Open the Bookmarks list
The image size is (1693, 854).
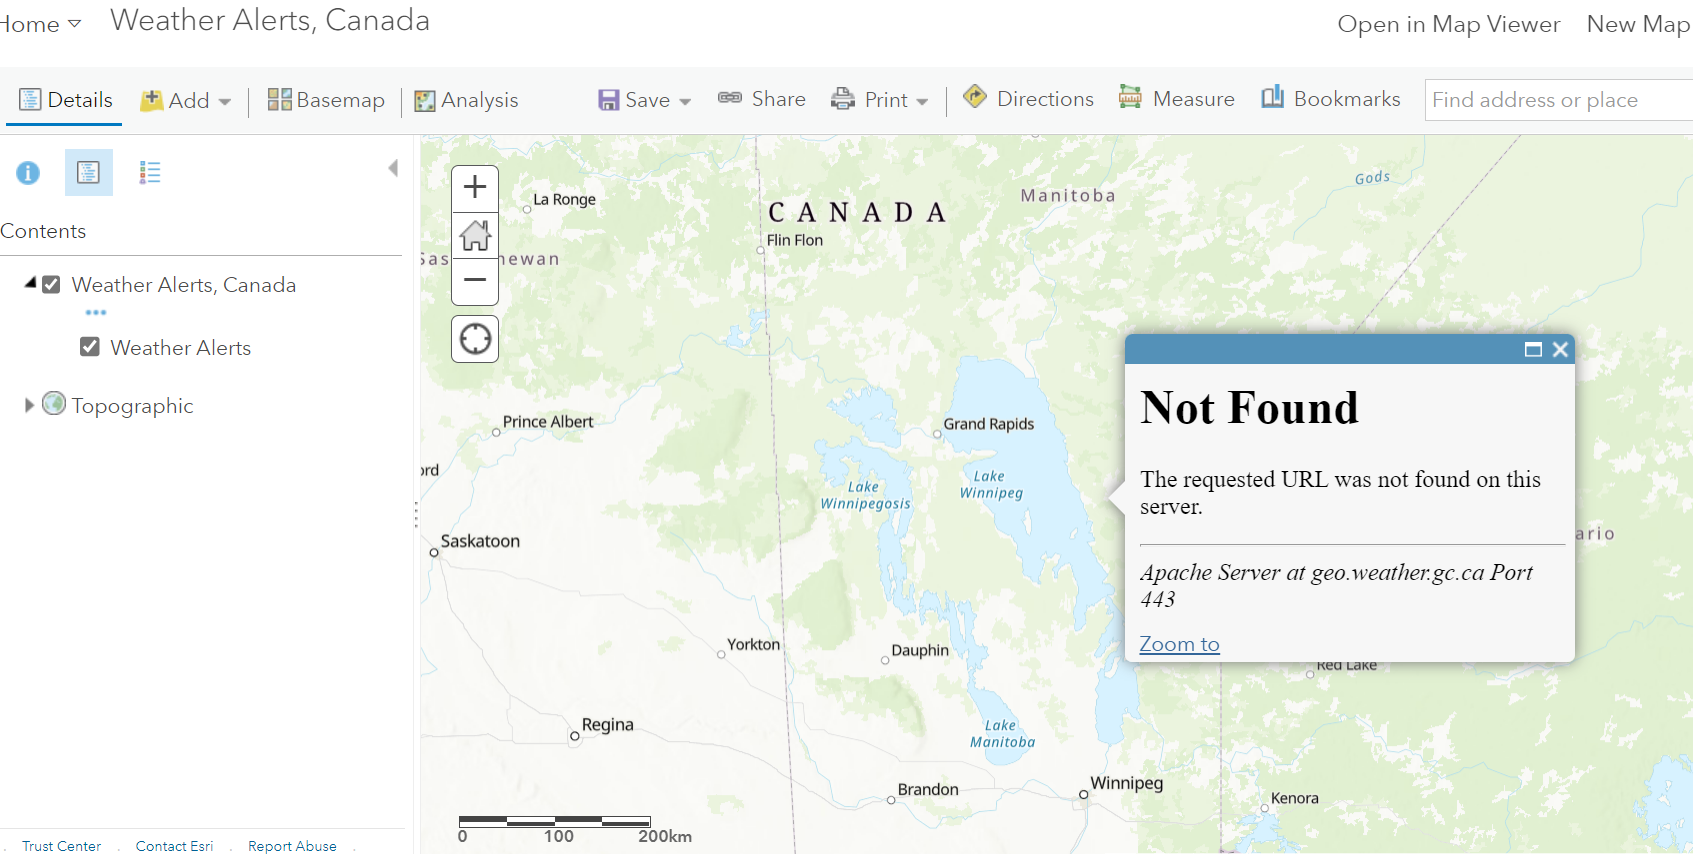click(1330, 99)
